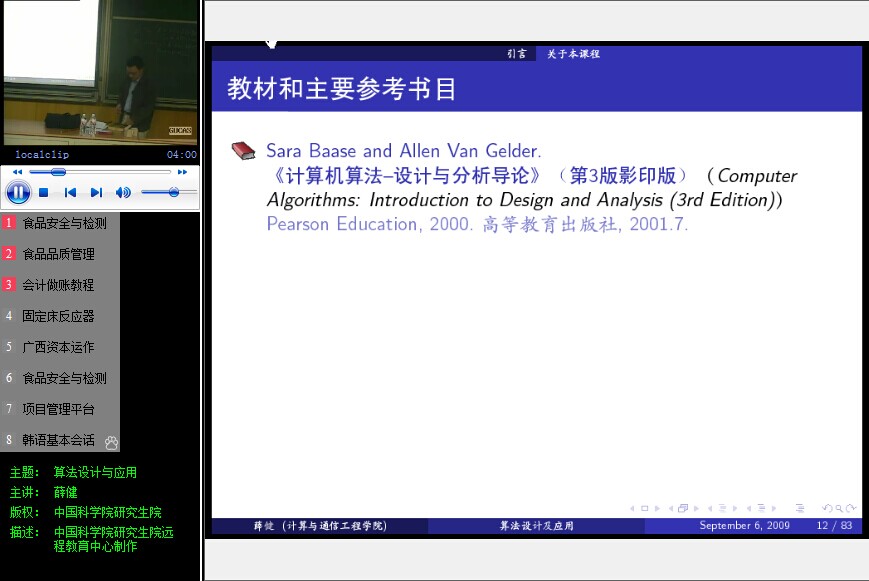The height and width of the screenshot is (581, 869).
Task: Click the 04:00 time display
Action: (x=182, y=155)
